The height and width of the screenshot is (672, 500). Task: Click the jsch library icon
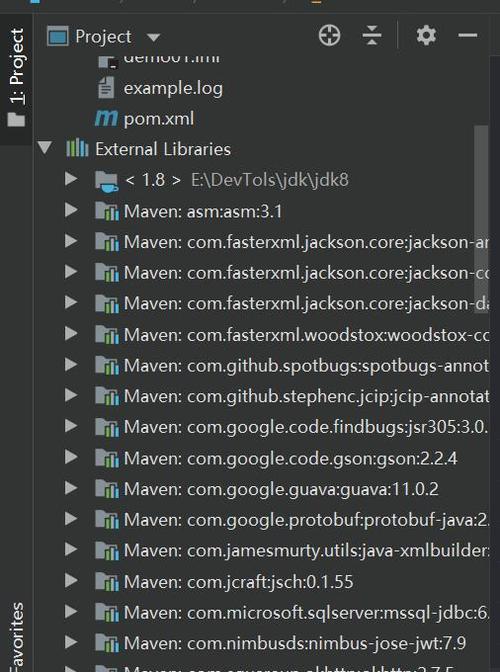pyautogui.click(x=106, y=582)
